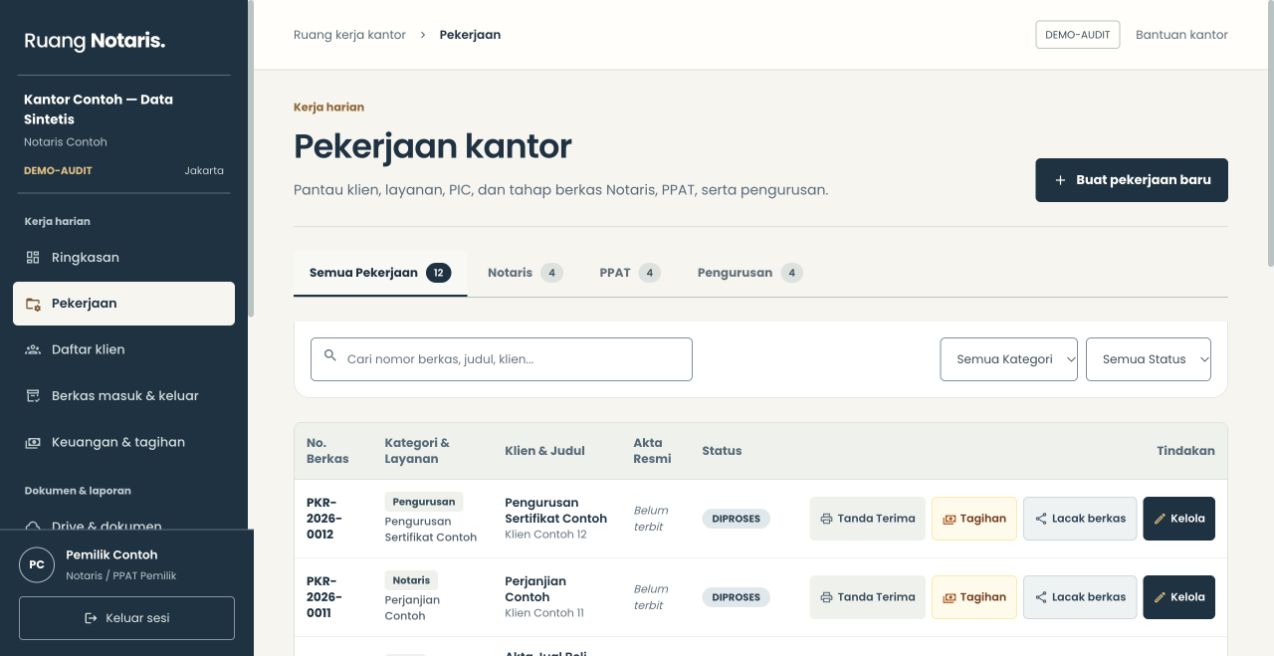Click the Ruang Notaris logo
1274x656 pixels.
pos(95,41)
